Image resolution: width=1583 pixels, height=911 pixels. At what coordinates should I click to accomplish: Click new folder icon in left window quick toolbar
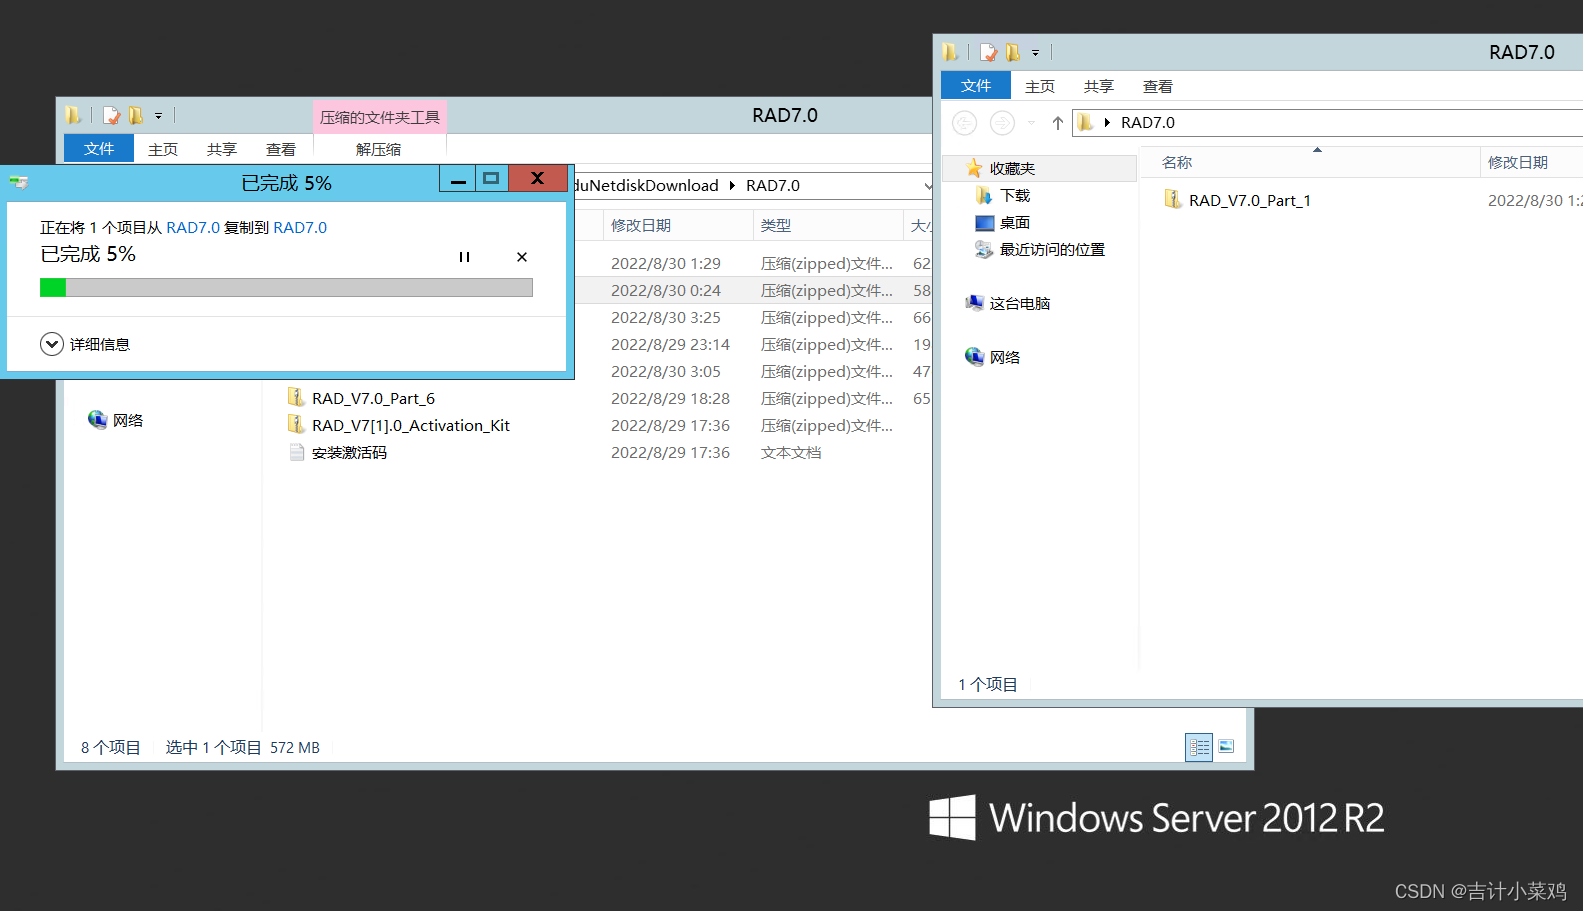(135, 116)
